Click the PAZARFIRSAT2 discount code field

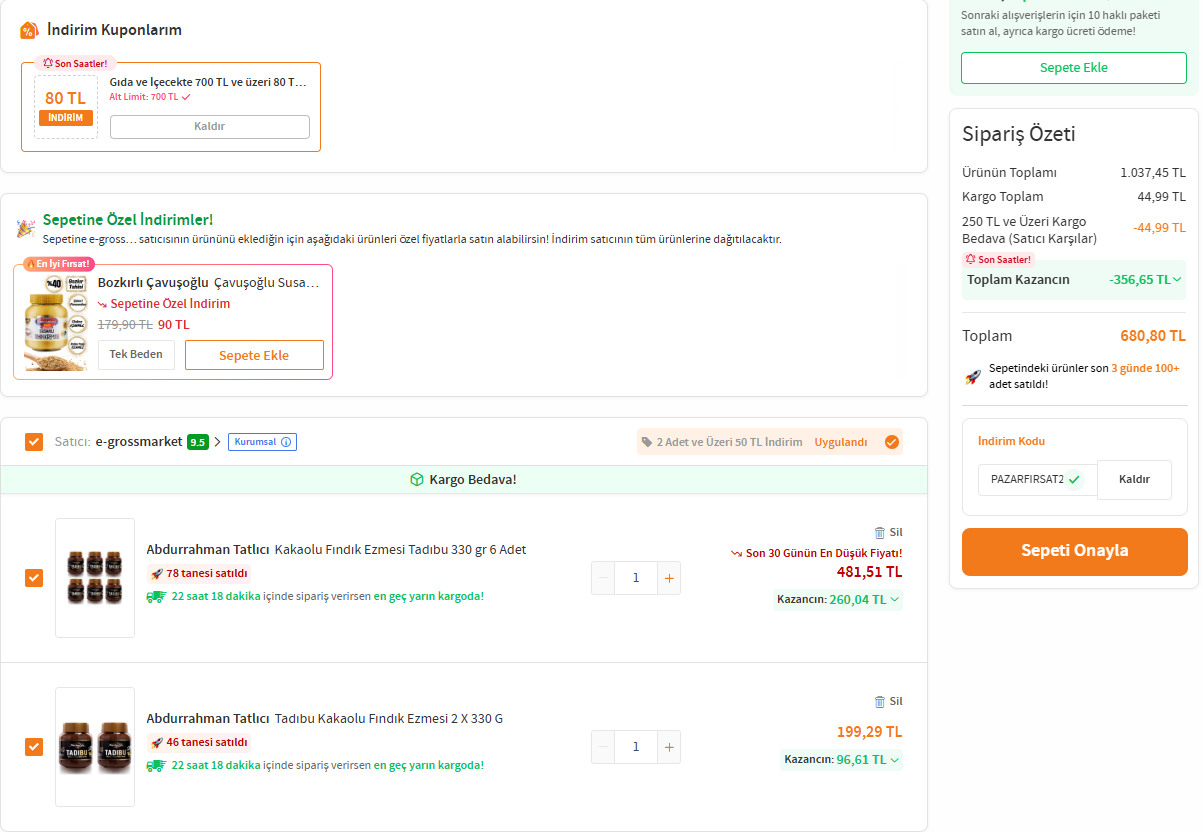pos(1037,480)
